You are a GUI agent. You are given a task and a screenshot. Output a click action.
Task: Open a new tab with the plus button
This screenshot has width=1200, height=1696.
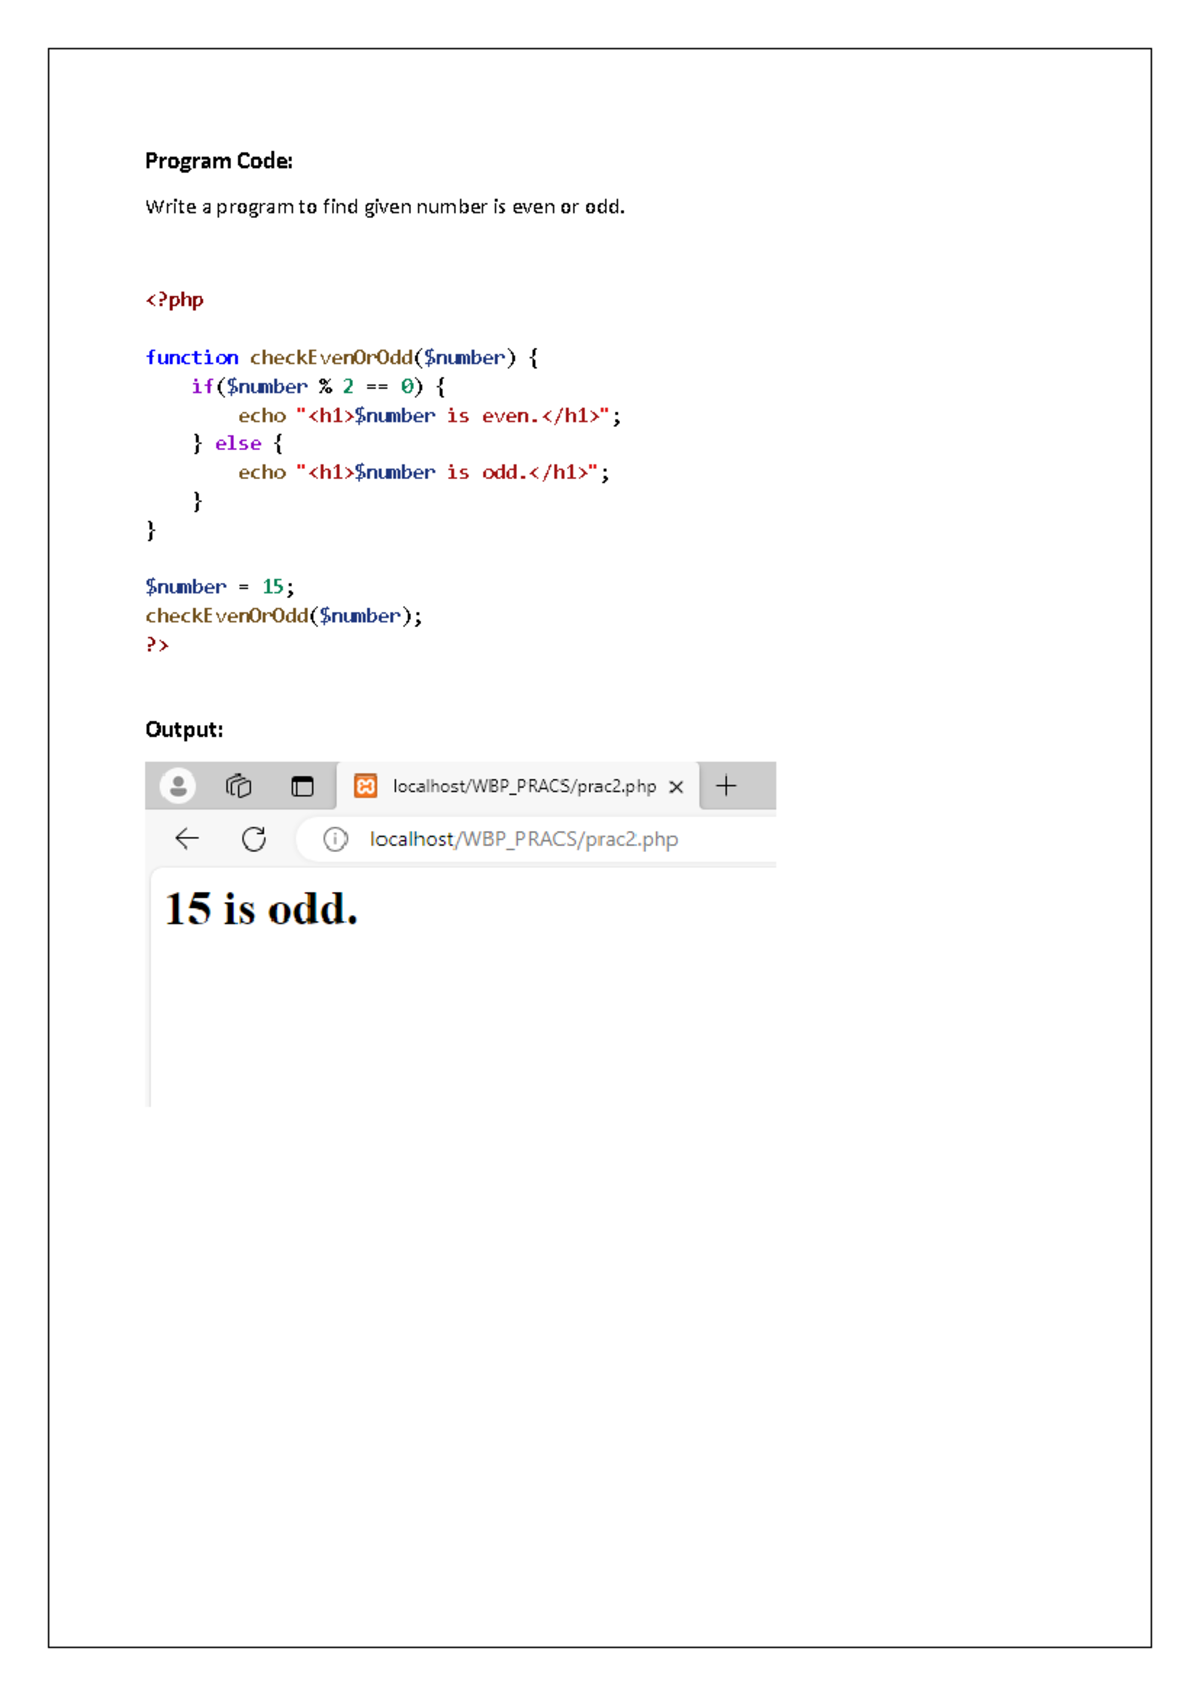click(726, 786)
